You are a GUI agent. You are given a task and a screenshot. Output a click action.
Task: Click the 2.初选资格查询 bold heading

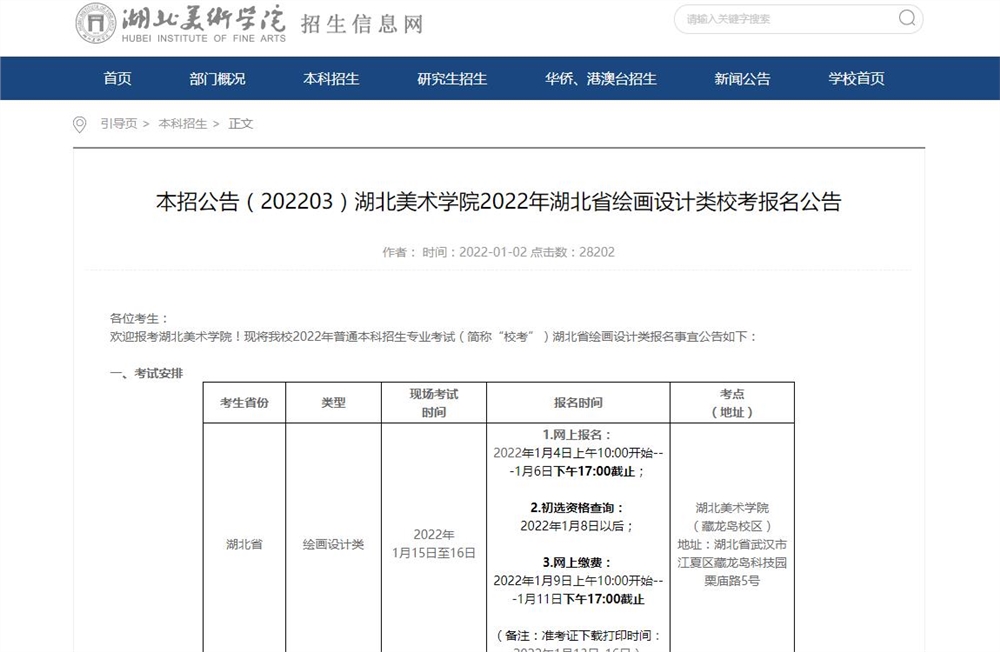click(578, 508)
